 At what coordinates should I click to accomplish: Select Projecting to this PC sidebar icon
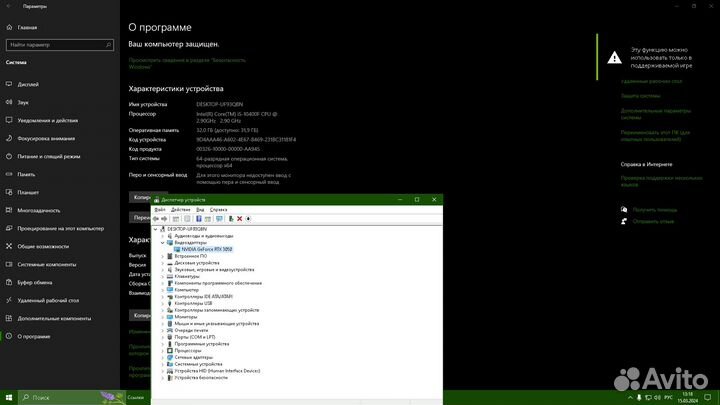point(9,228)
